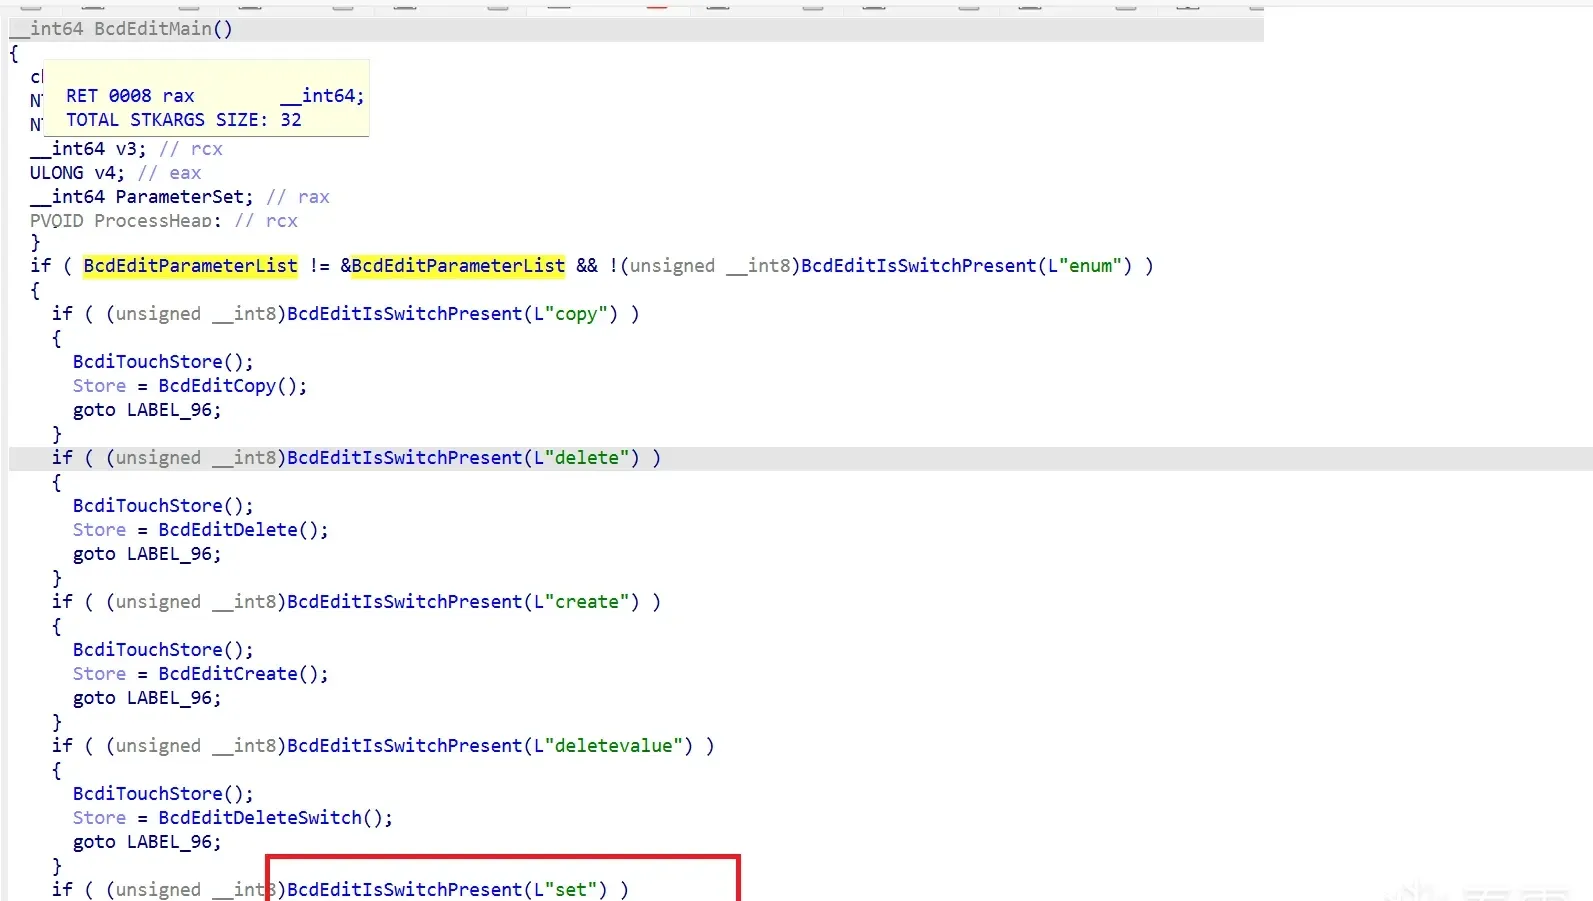Select the ParameterSet variable declaration
The width and height of the screenshot is (1593, 901).
pos(142,197)
